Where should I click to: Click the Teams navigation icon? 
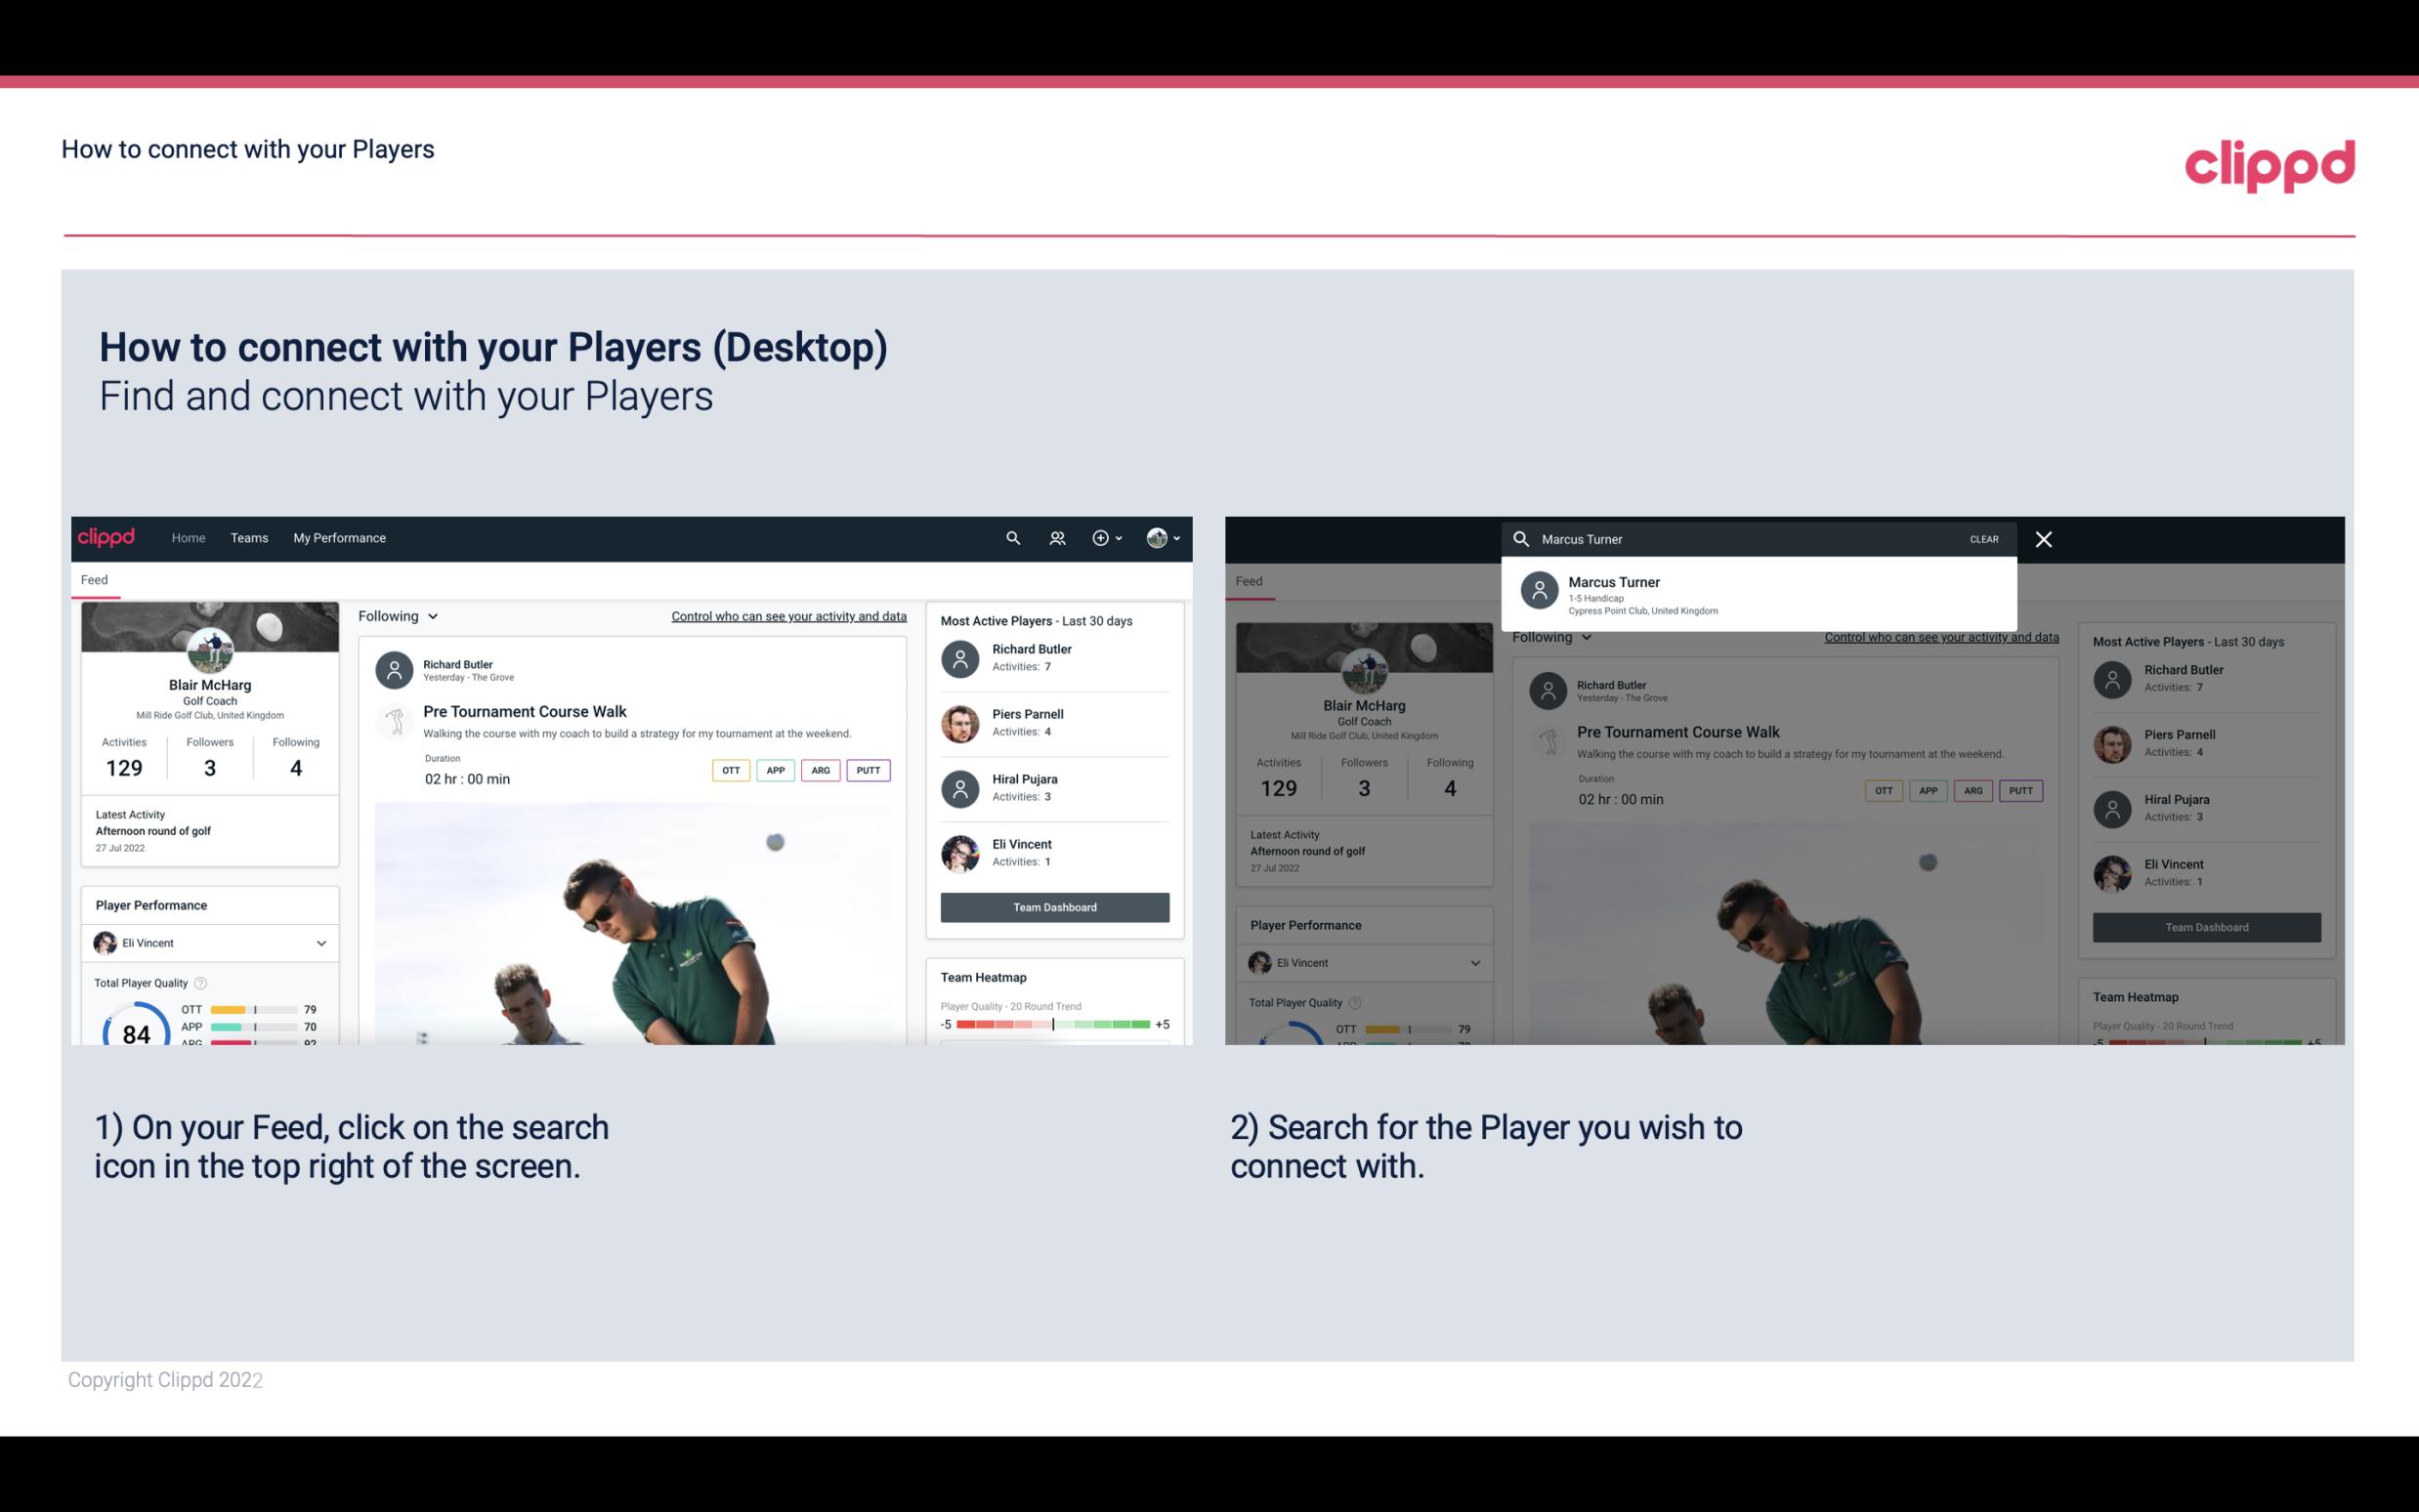tap(247, 536)
